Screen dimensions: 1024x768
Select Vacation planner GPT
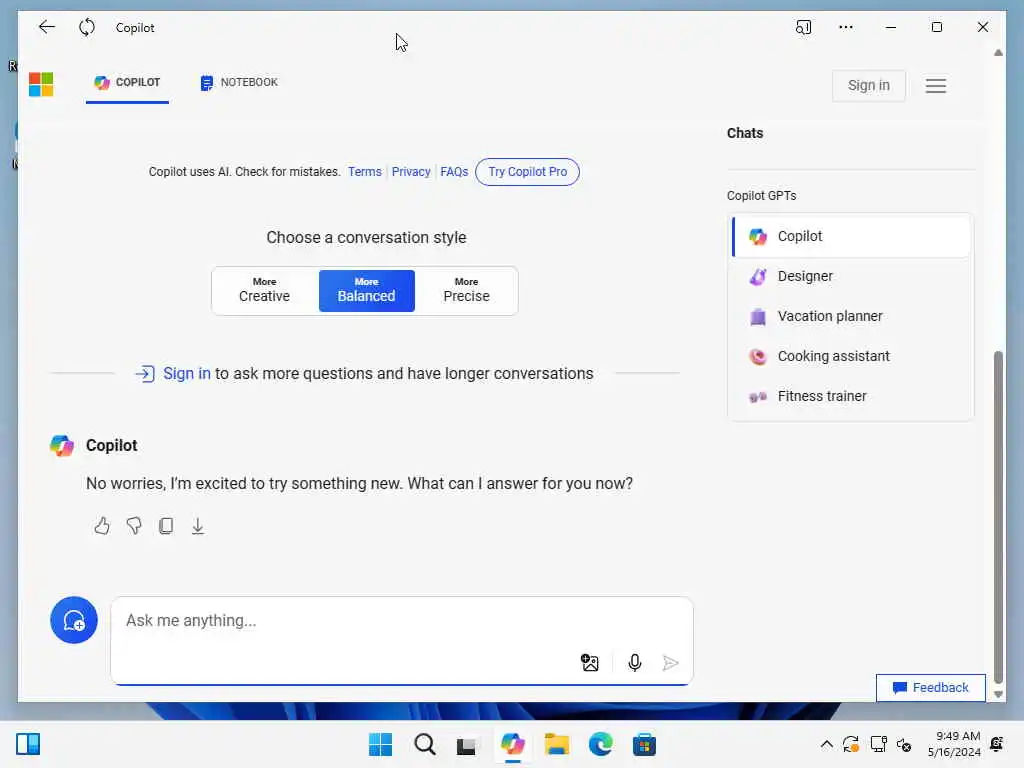pos(851,316)
